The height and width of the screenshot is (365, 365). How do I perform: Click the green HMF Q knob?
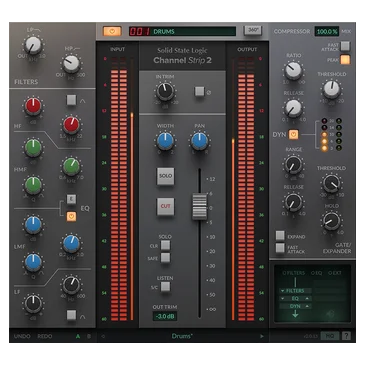point(33,185)
